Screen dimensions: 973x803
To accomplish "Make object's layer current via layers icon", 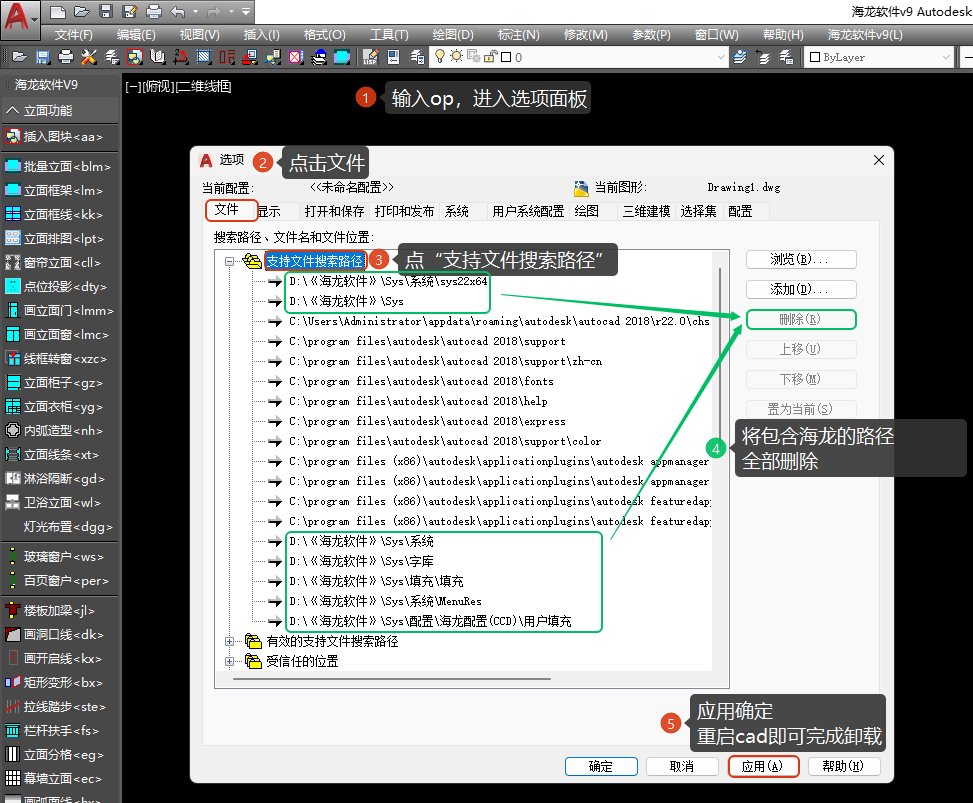I will (x=740, y=57).
